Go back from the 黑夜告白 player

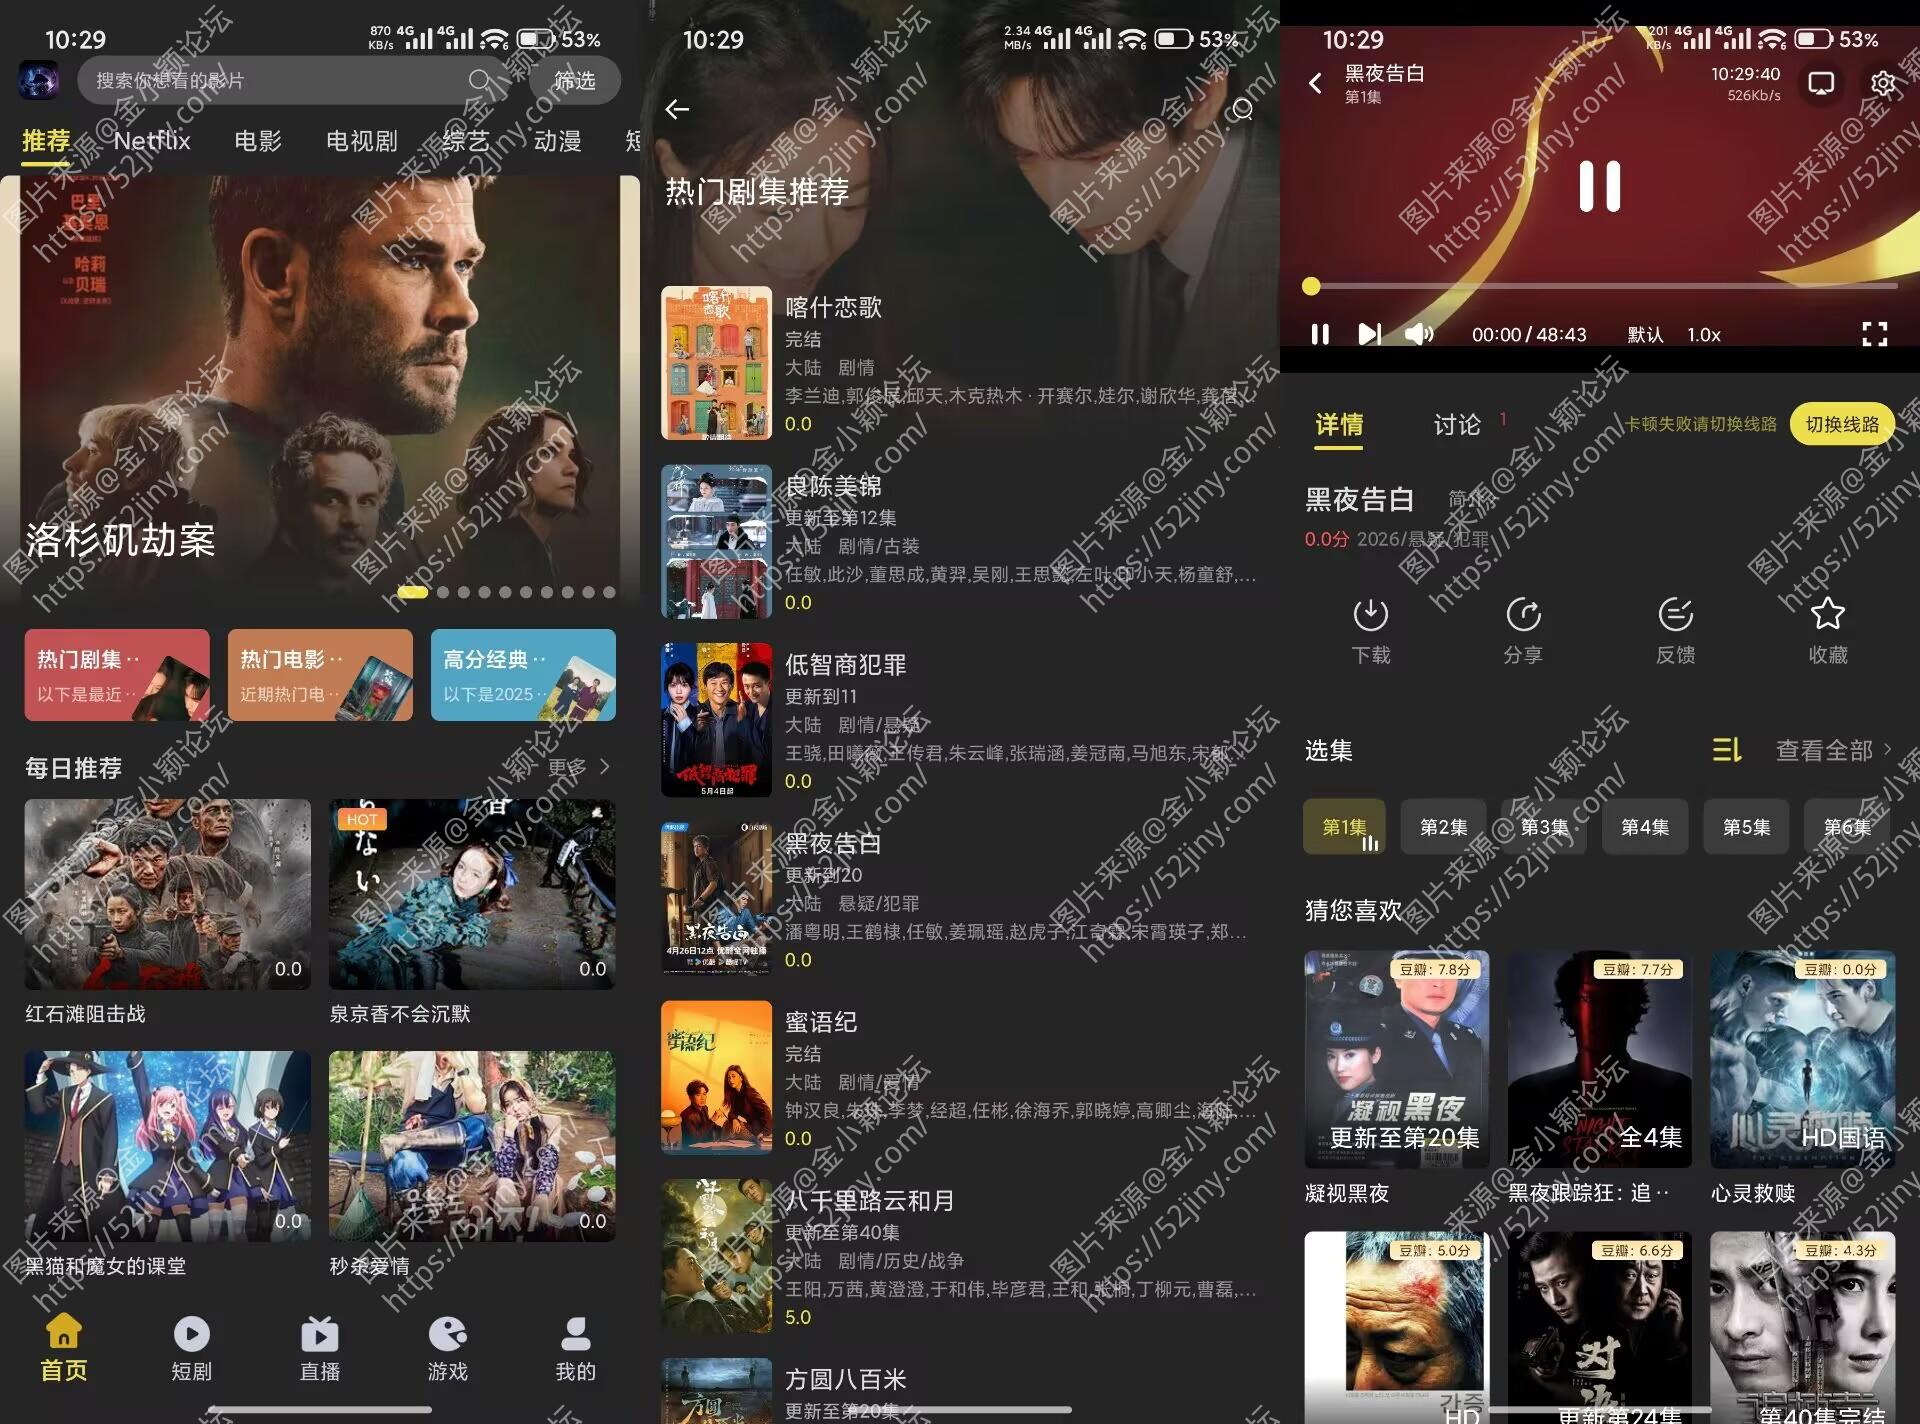1315,83
